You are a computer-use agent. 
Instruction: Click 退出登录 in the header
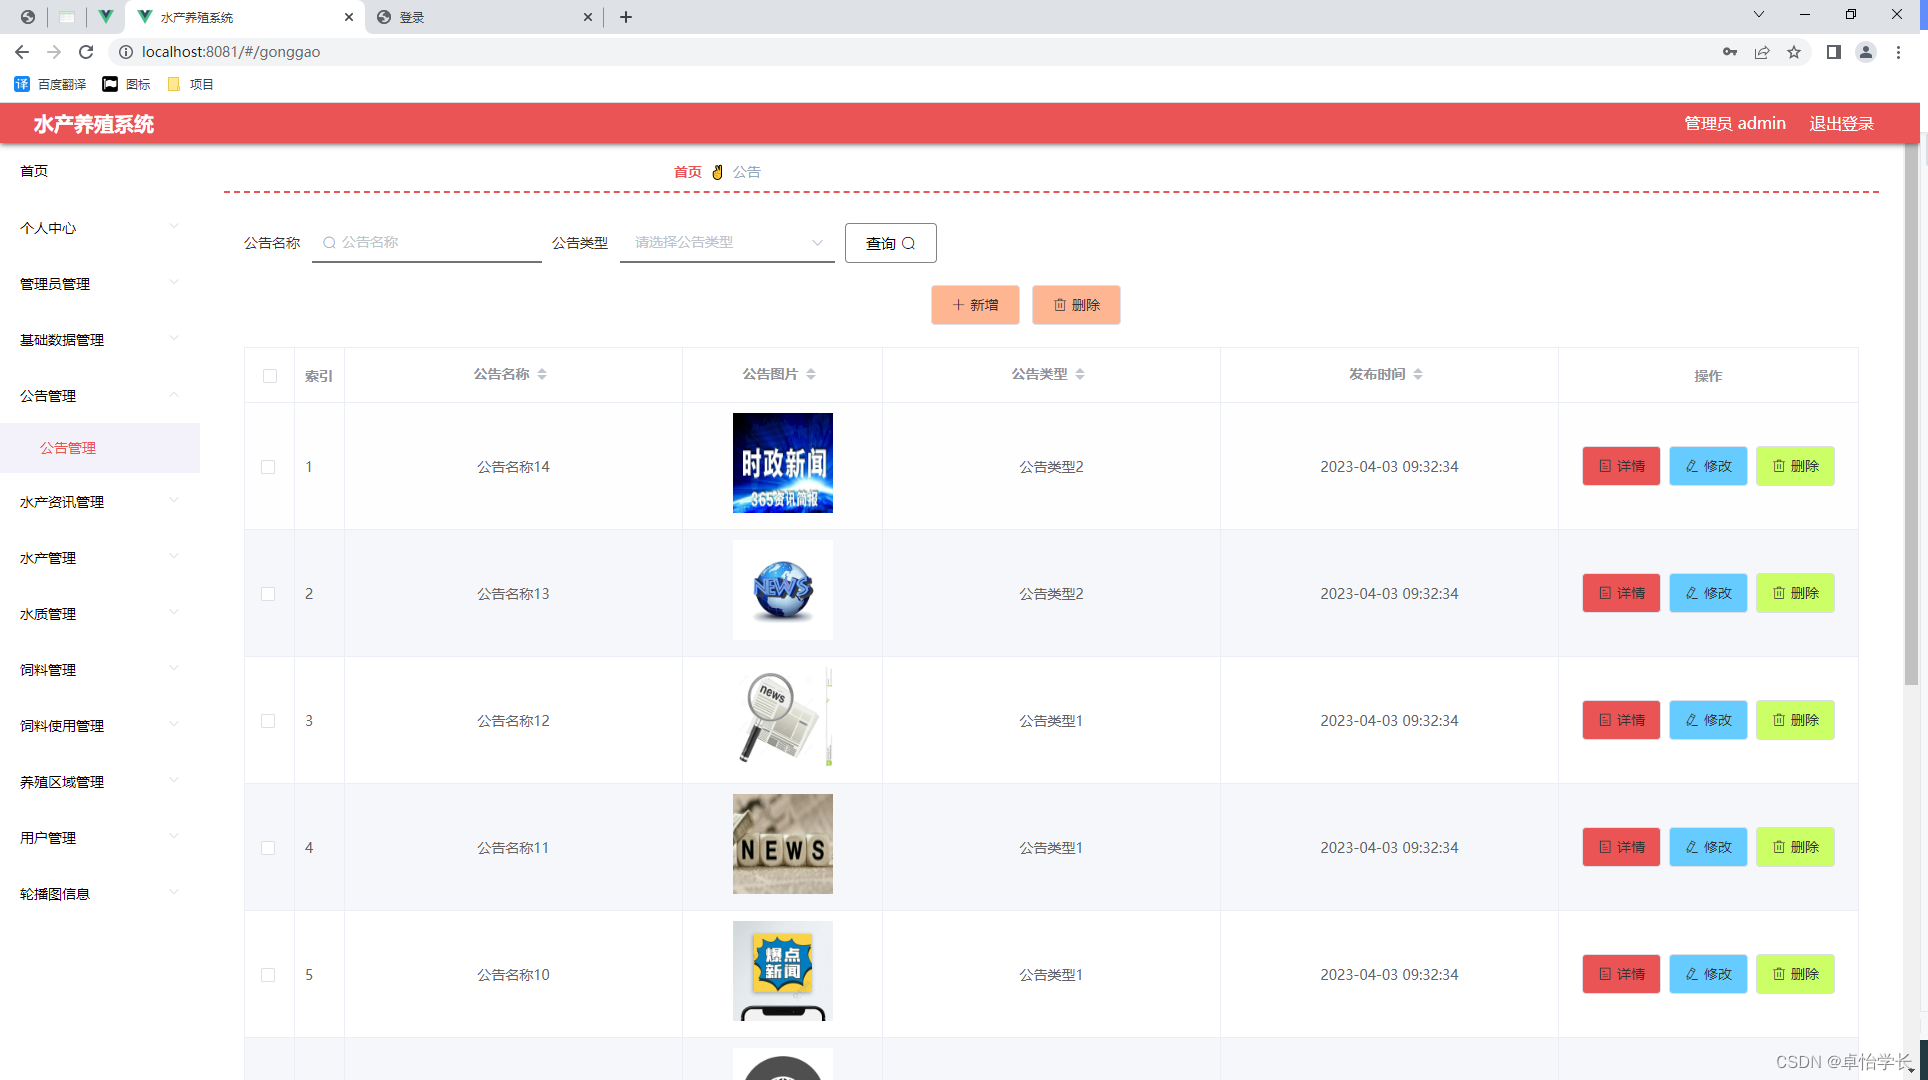[x=1841, y=123]
